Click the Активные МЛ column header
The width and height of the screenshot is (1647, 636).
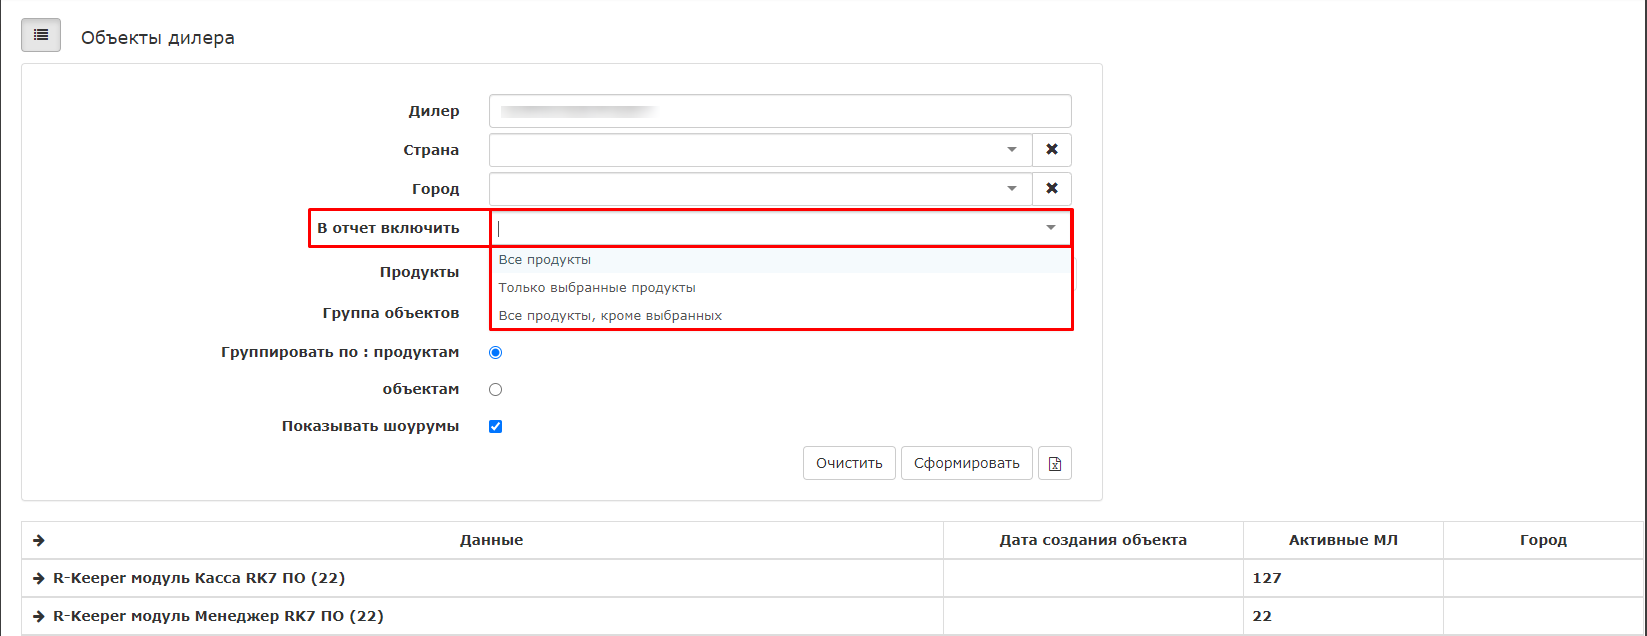(1342, 540)
